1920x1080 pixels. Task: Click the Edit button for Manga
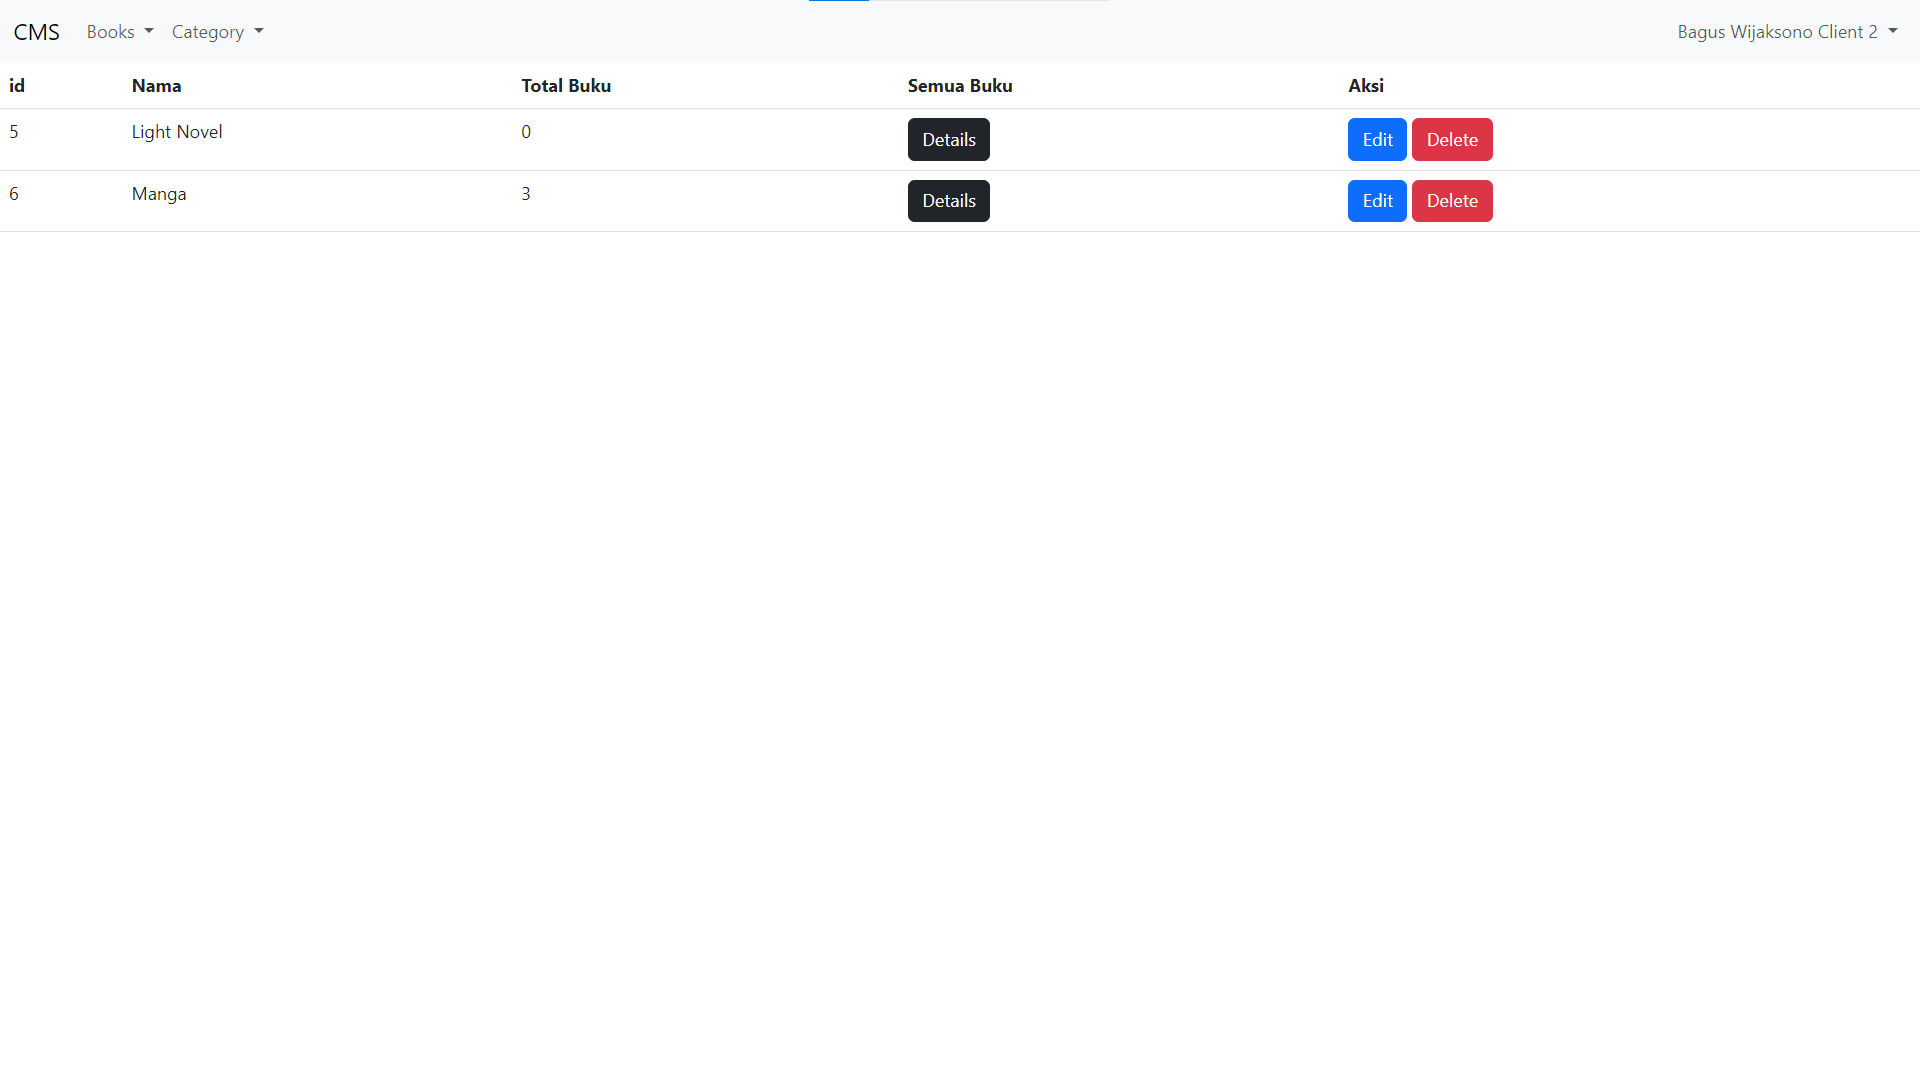point(1375,200)
